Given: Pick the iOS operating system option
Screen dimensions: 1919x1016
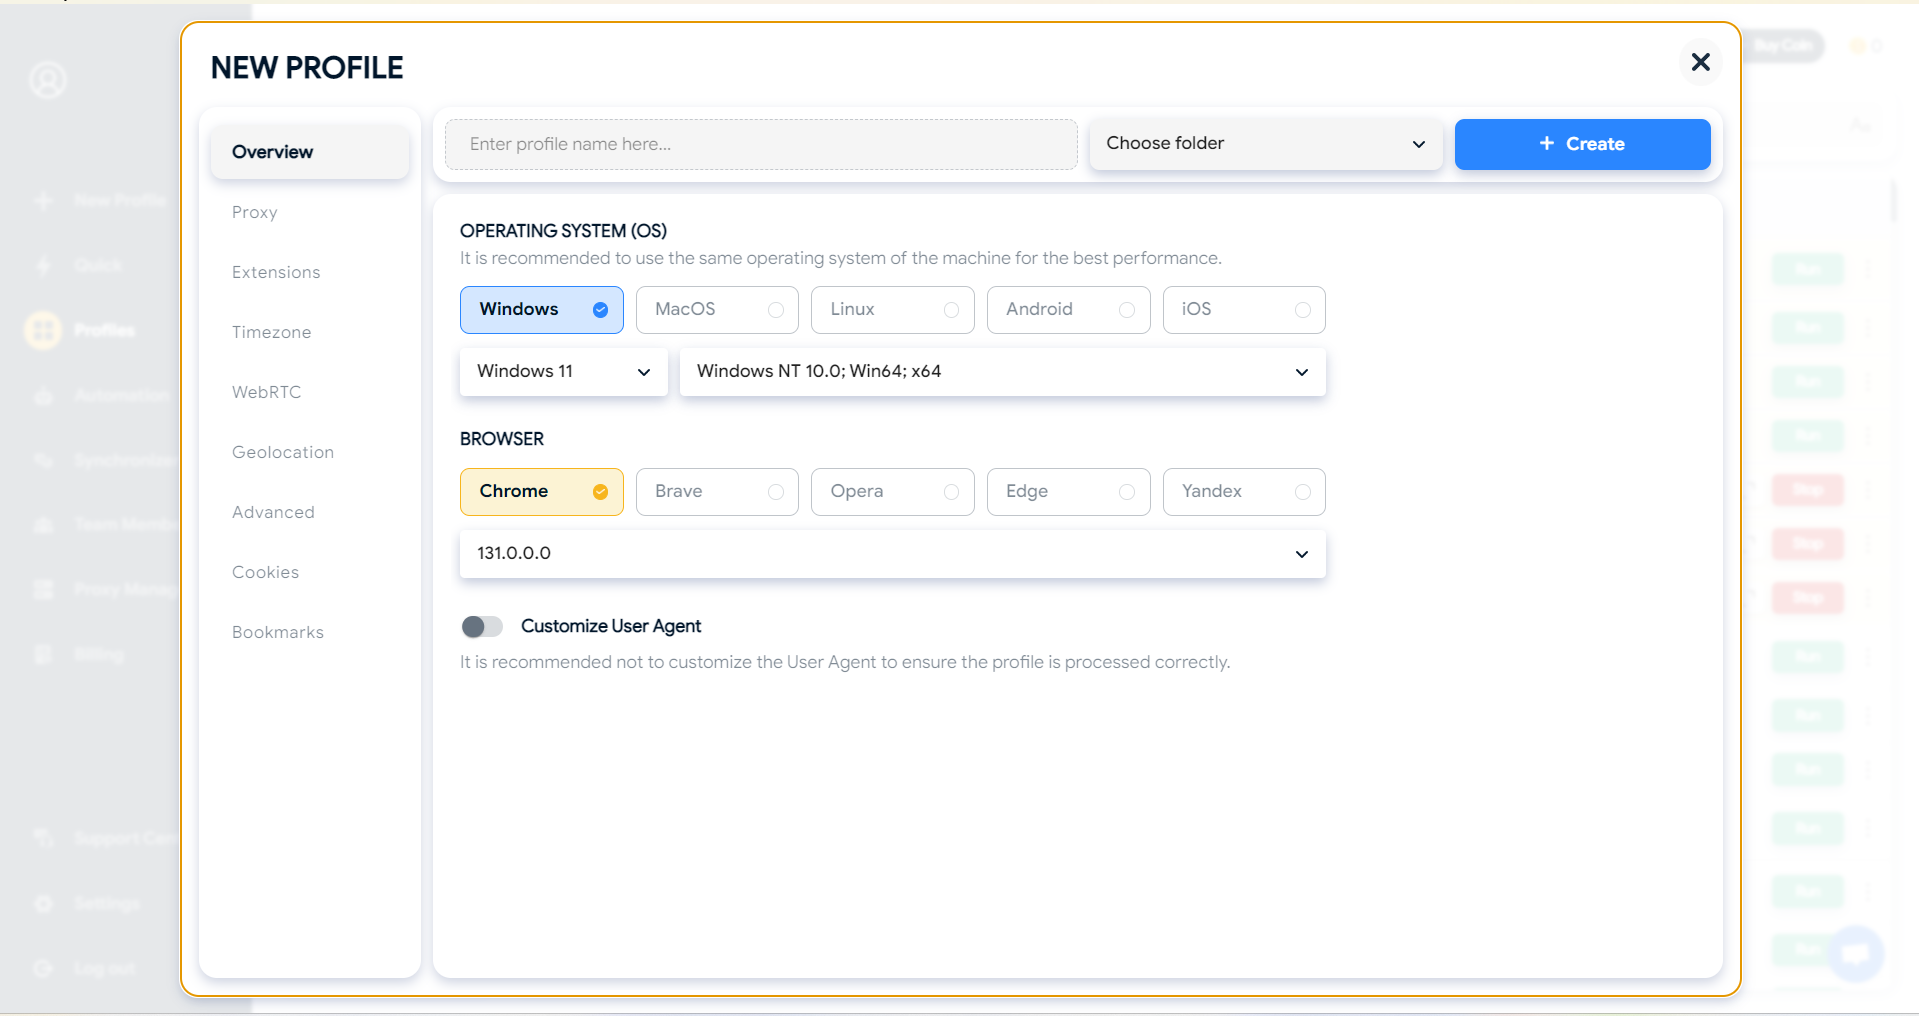Looking at the screenshot, I should 1243,310.
